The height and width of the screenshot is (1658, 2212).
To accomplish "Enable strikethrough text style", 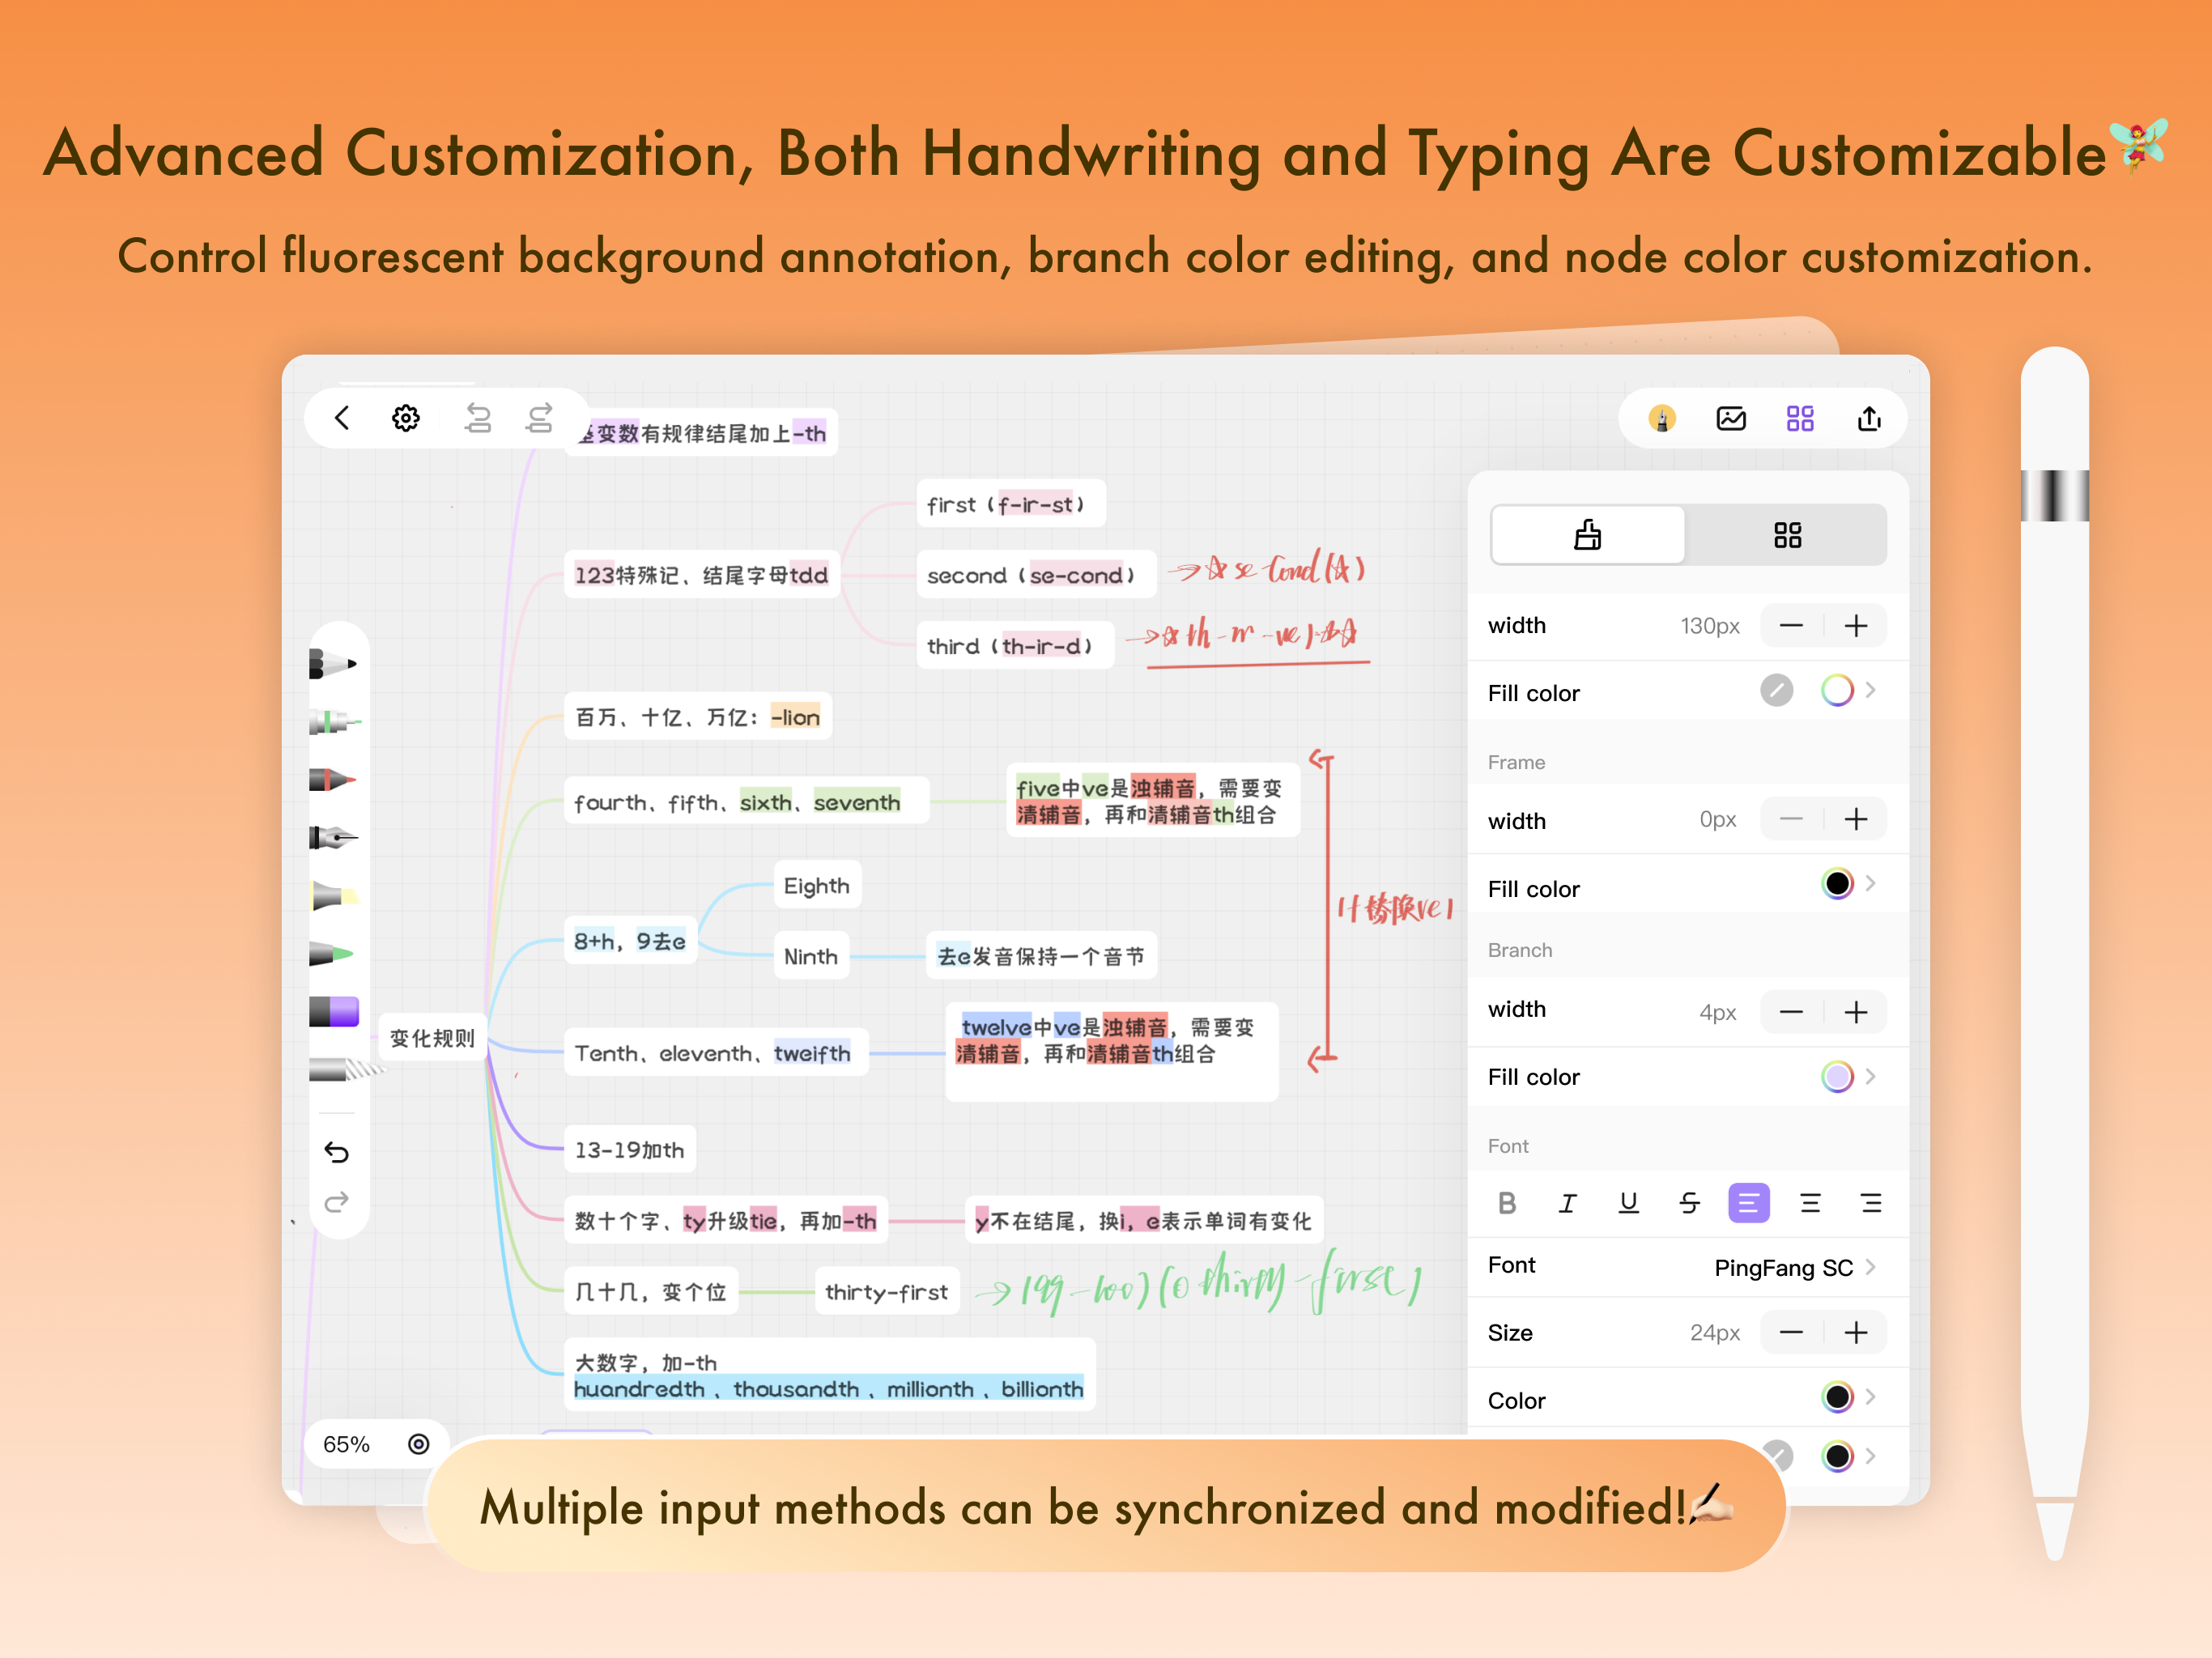I will [x=1689, y=1203].
